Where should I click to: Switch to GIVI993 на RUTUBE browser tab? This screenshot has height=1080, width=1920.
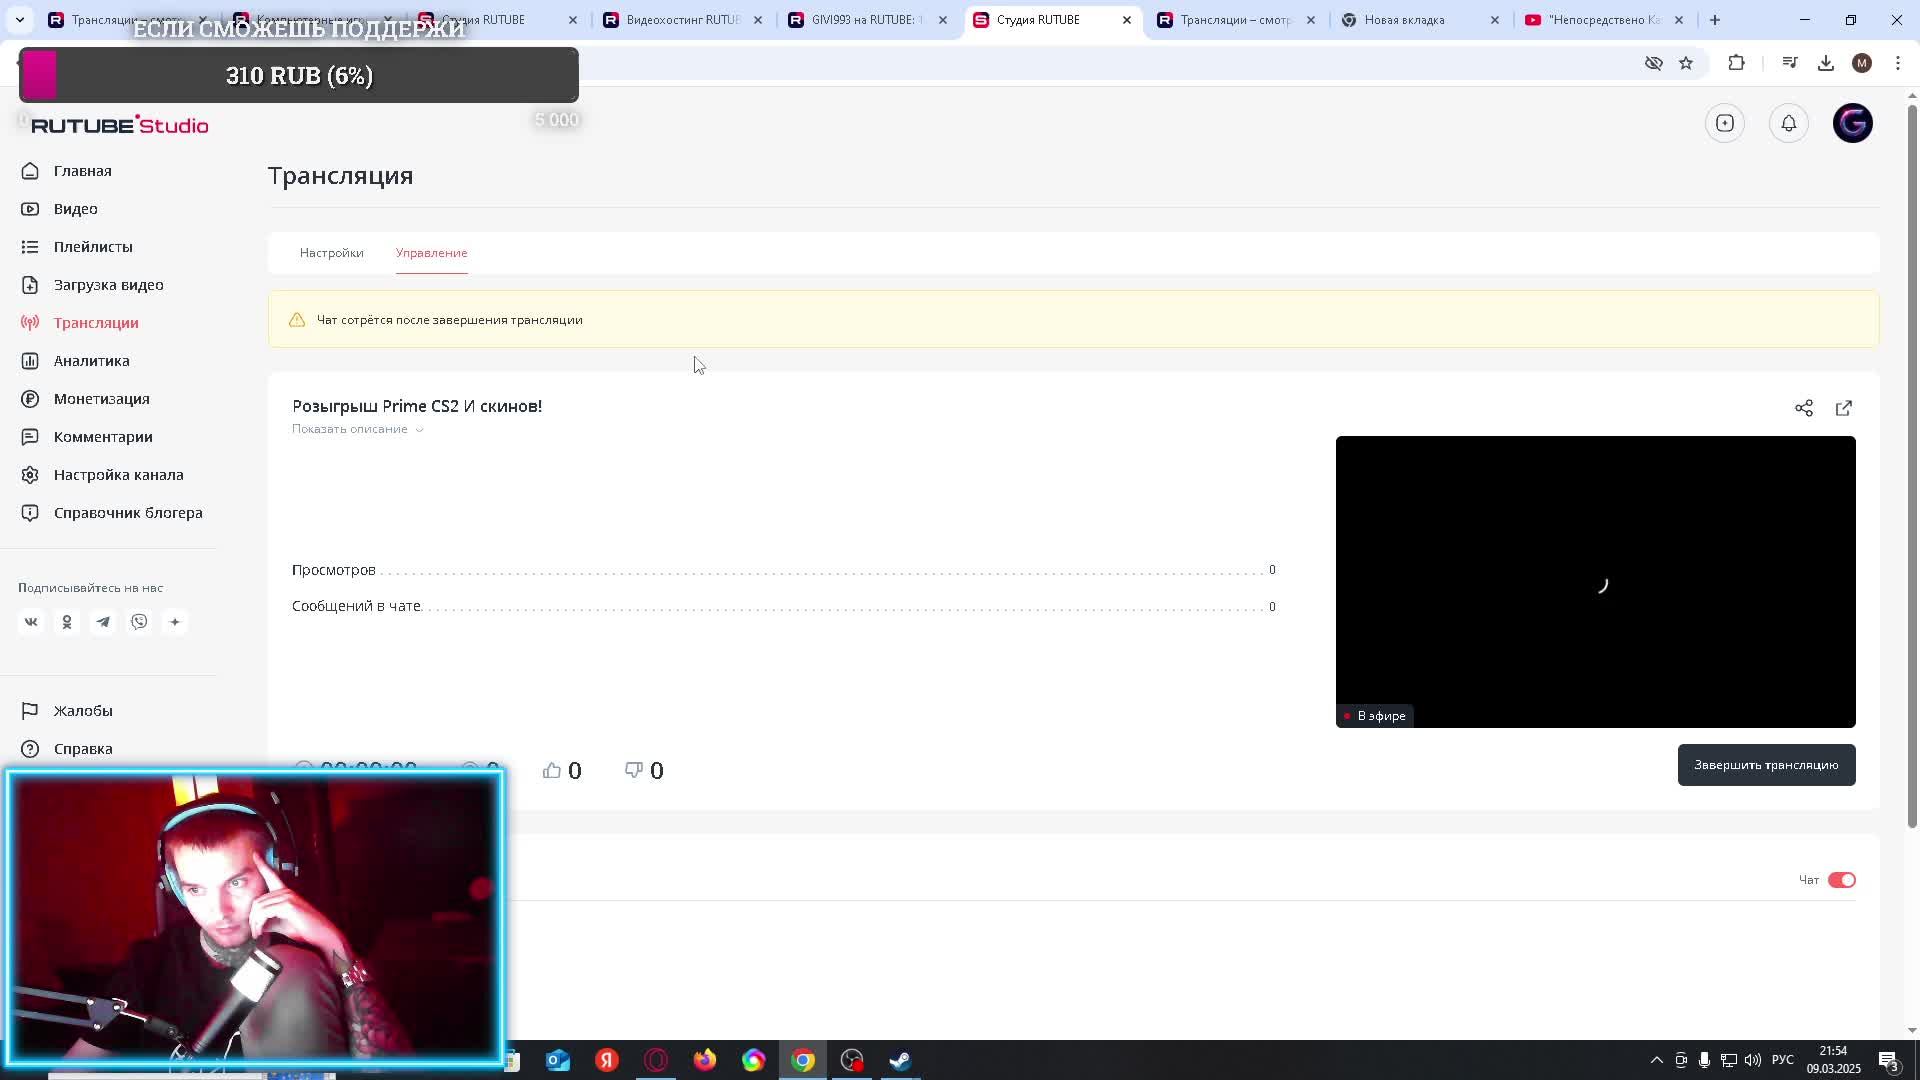pos(868,20)
